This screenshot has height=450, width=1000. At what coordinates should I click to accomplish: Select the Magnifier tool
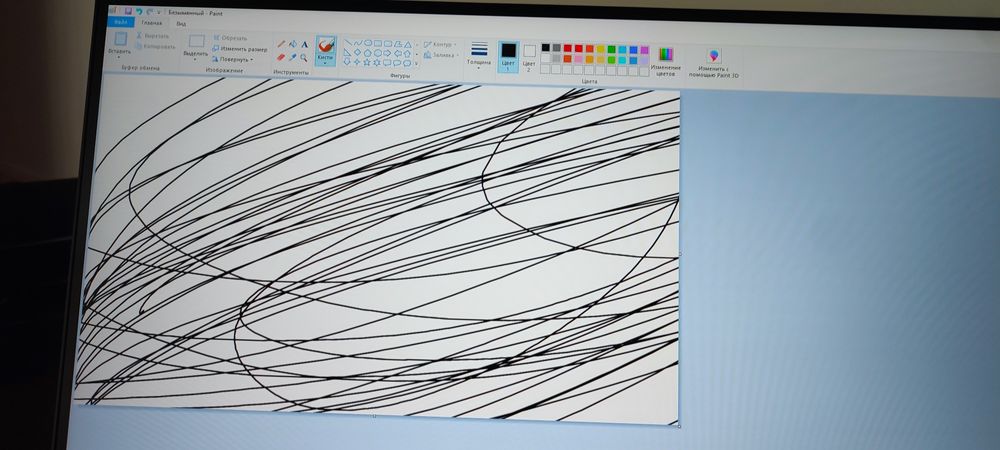click(x=304, y=58)
